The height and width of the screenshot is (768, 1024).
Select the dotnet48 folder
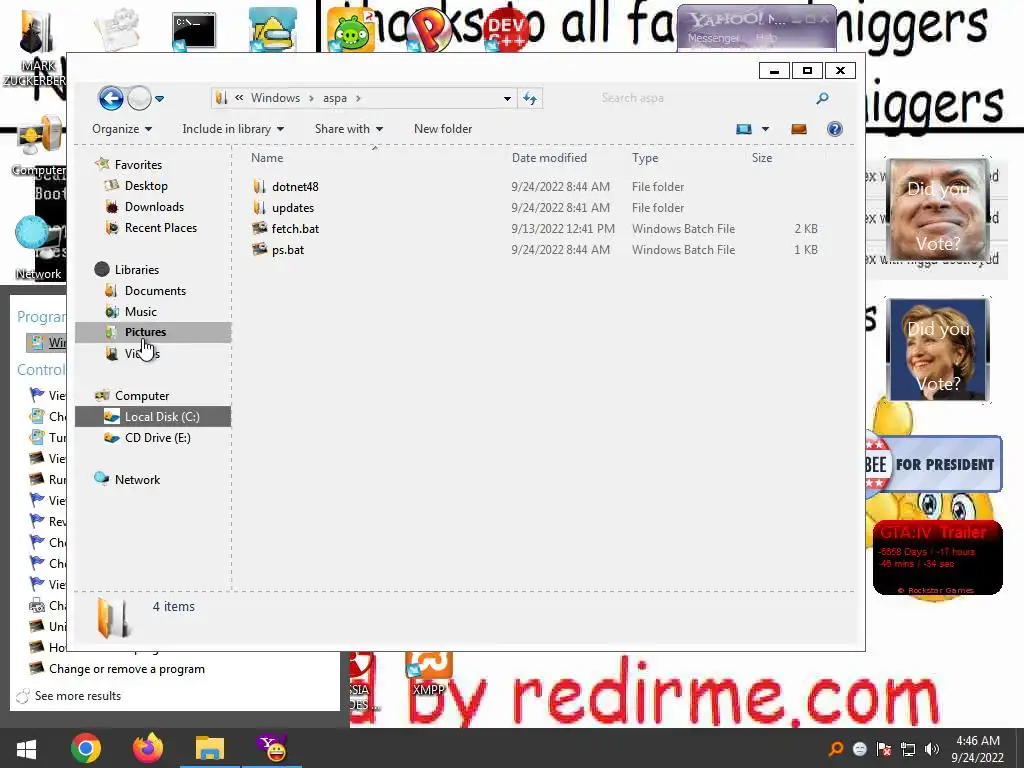click(295, 187)
